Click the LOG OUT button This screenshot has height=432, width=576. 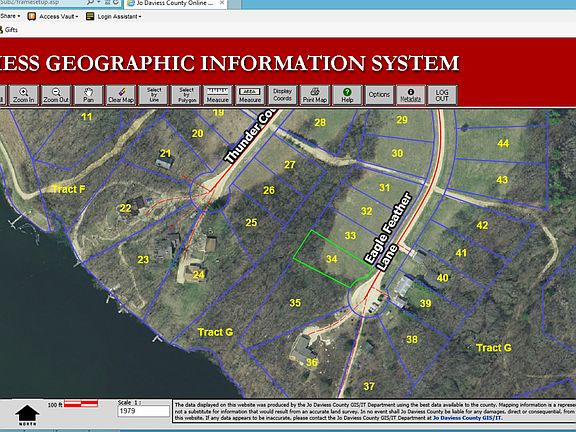tap(442, 95)
